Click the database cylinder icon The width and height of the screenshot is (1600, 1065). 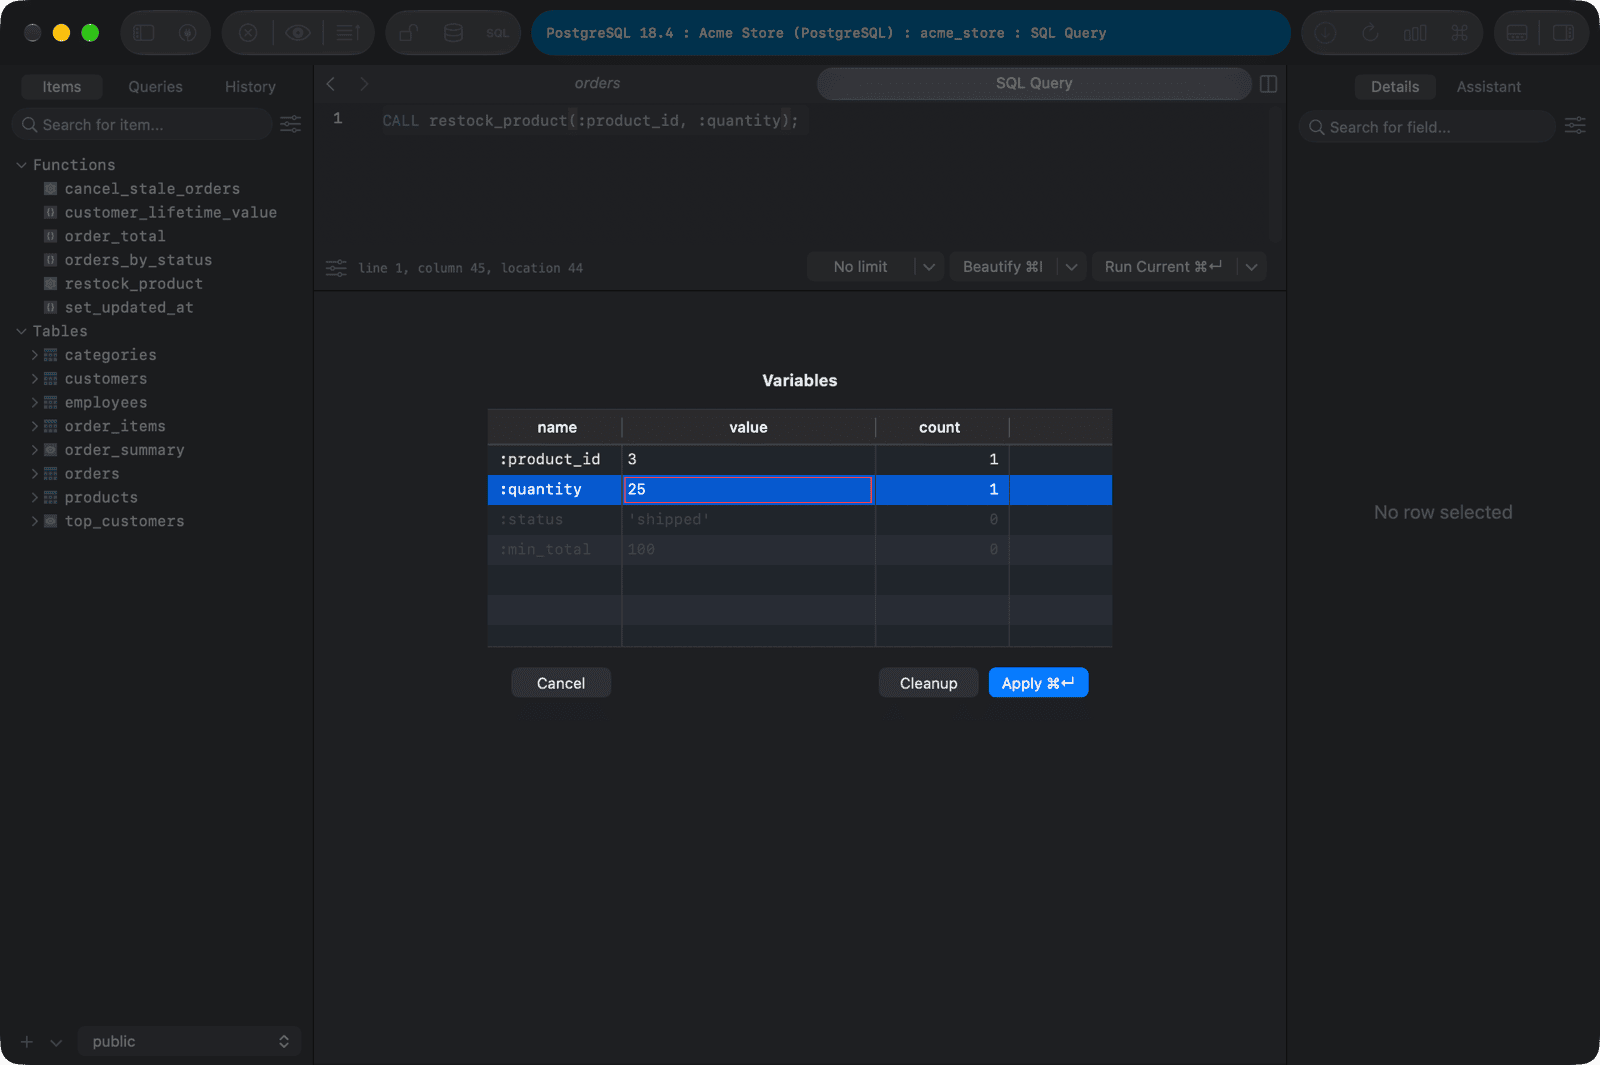[x=453, y=33]
